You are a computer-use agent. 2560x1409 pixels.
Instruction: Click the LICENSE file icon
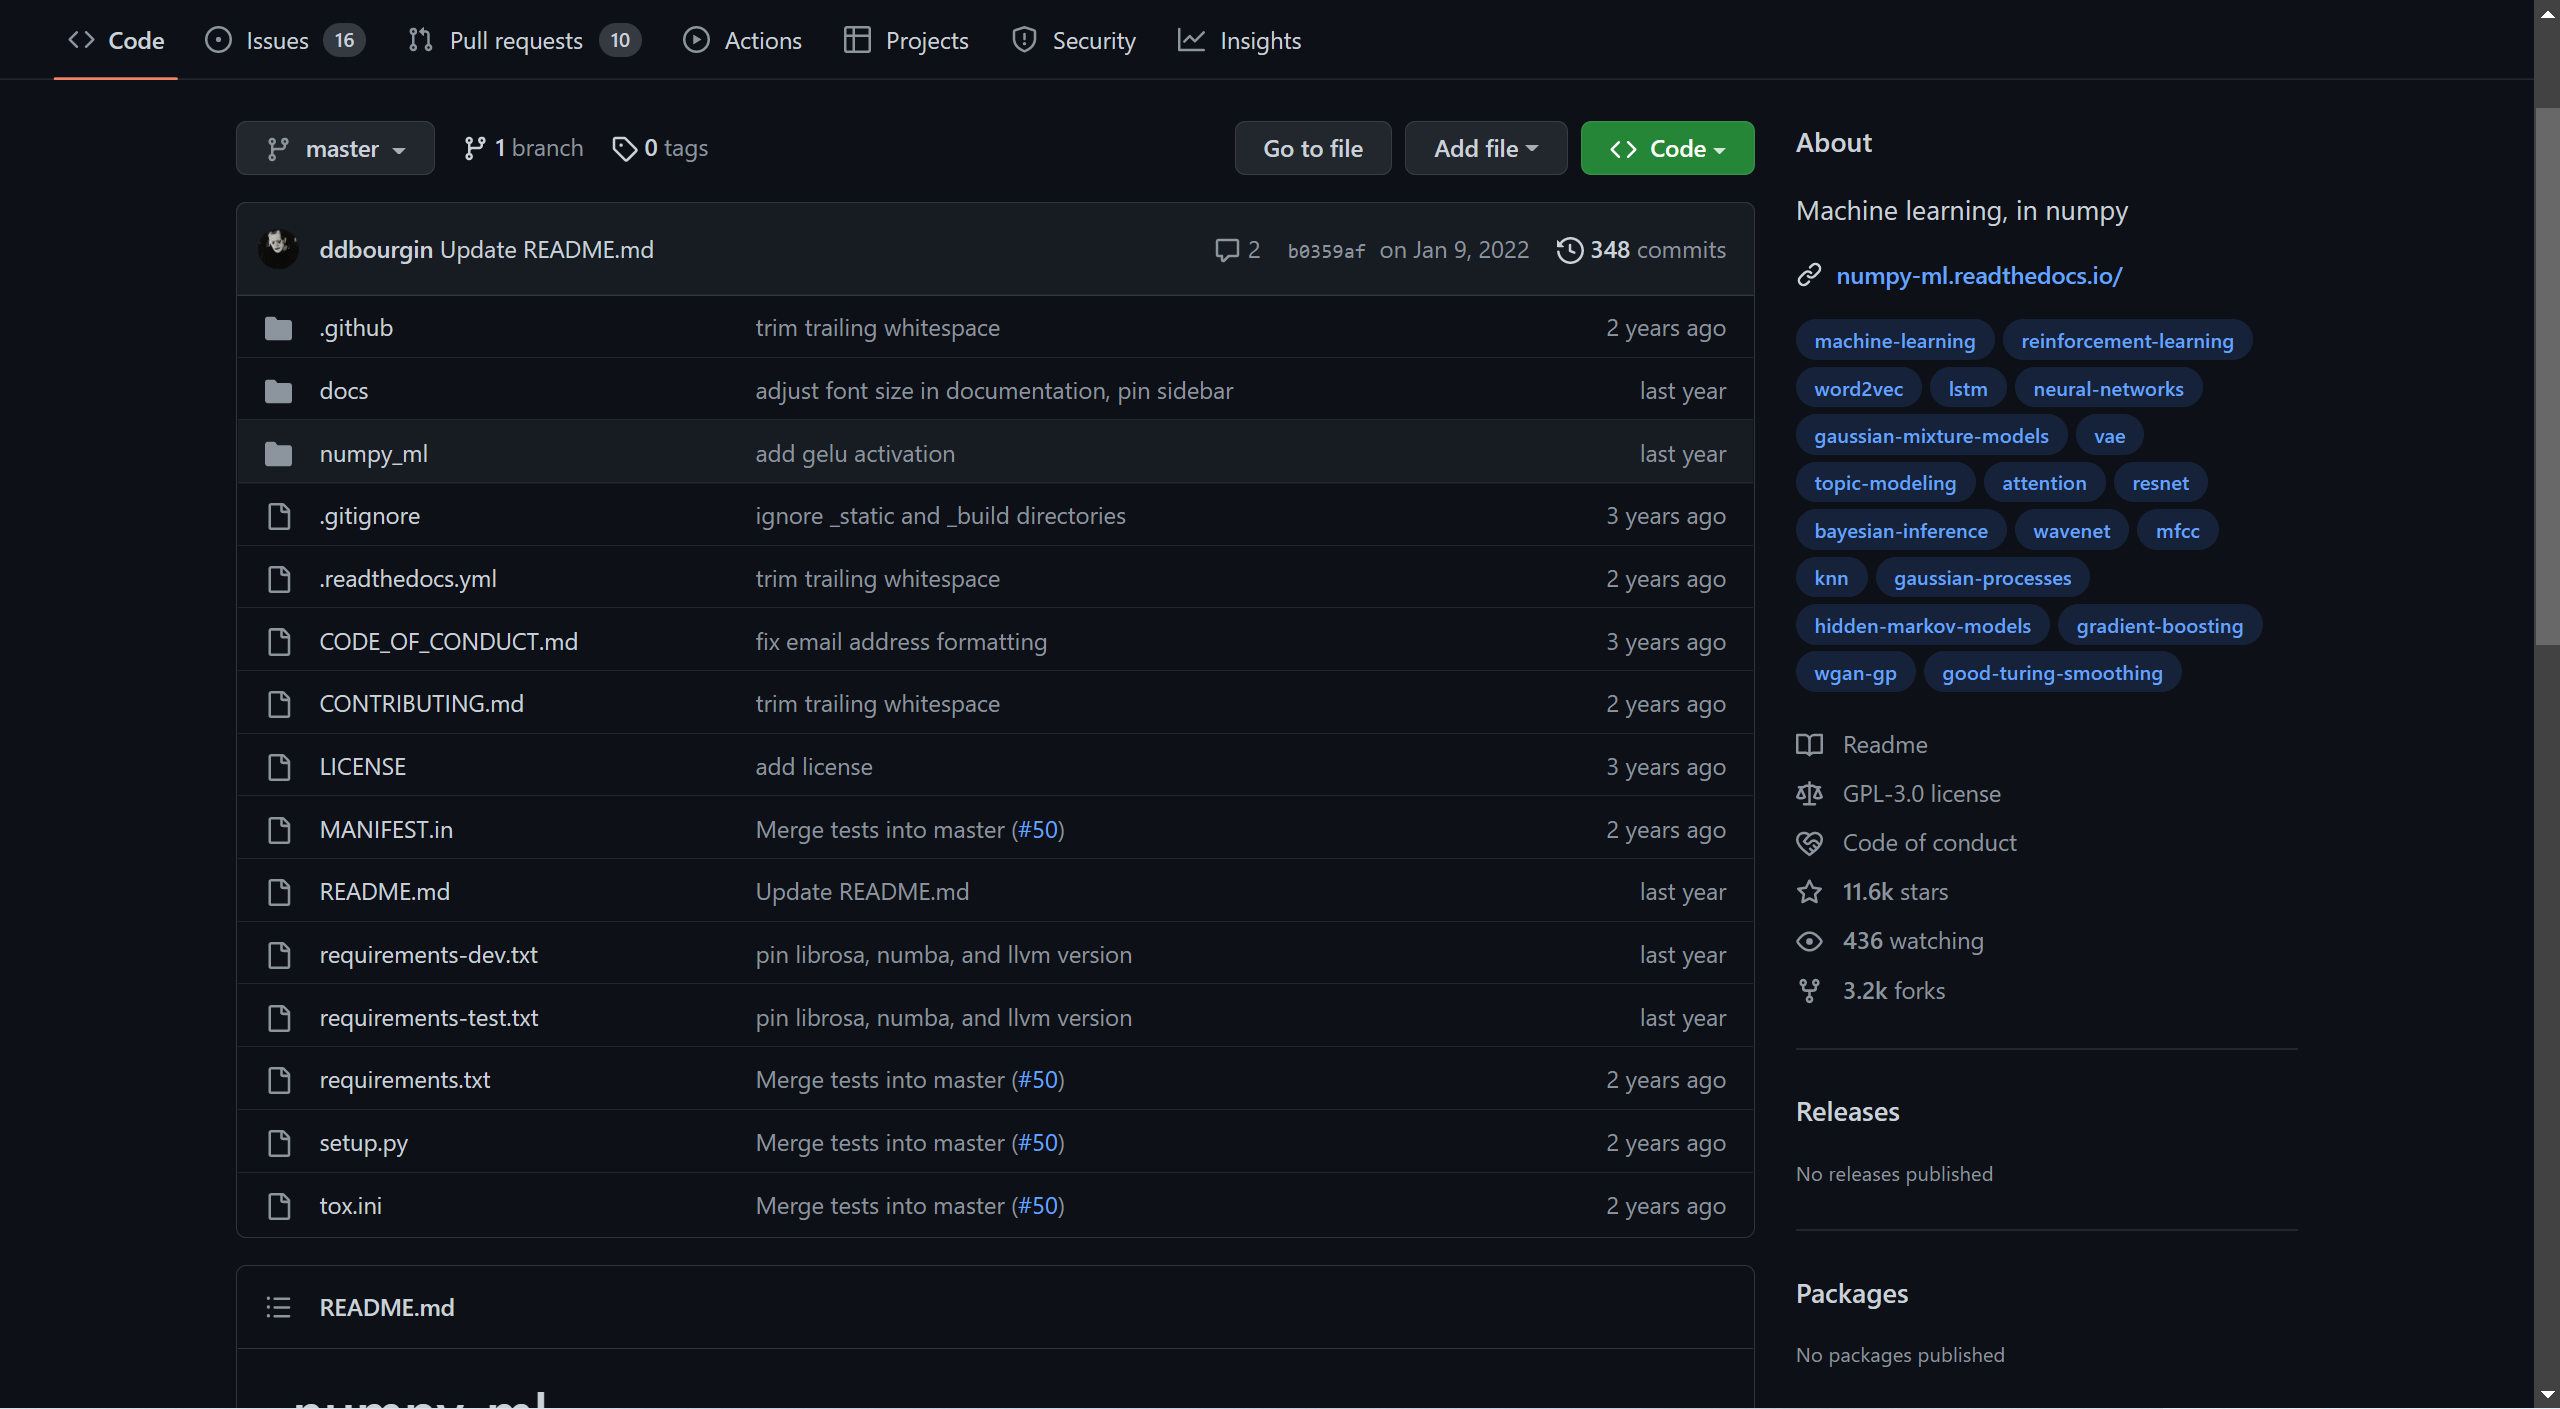tap(279, 767)
